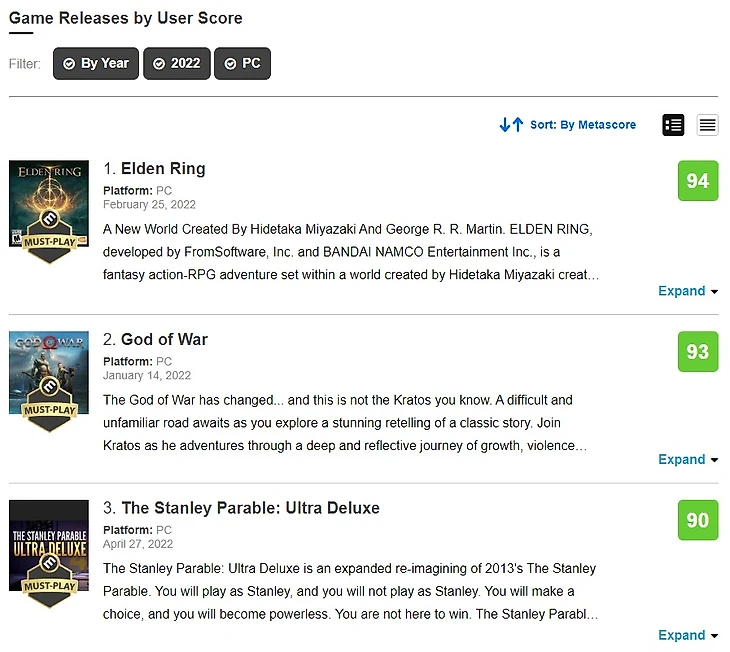The image size is (730, 652).
Task: Click Elden Ring Must-Play badge
Action: [x=49, y=237]
